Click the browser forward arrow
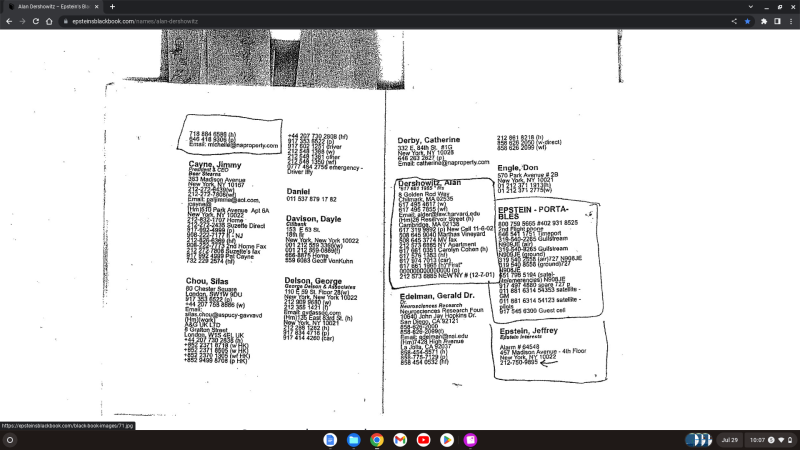Image resolution: width=800 pixels, height=450 pixels. point(22,21)
